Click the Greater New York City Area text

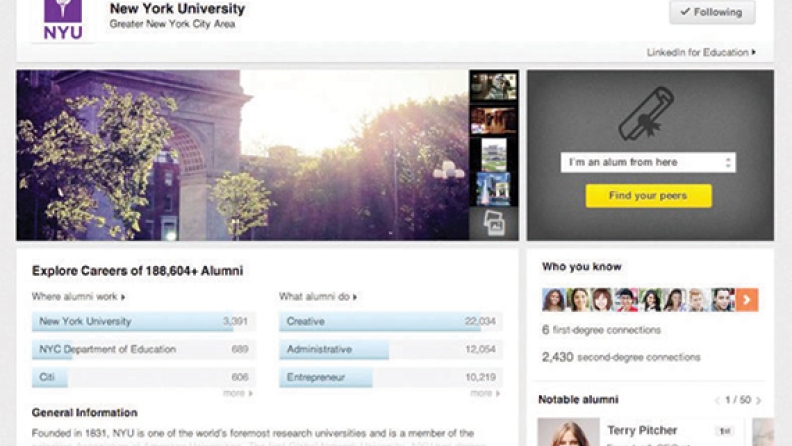(172, 24)
